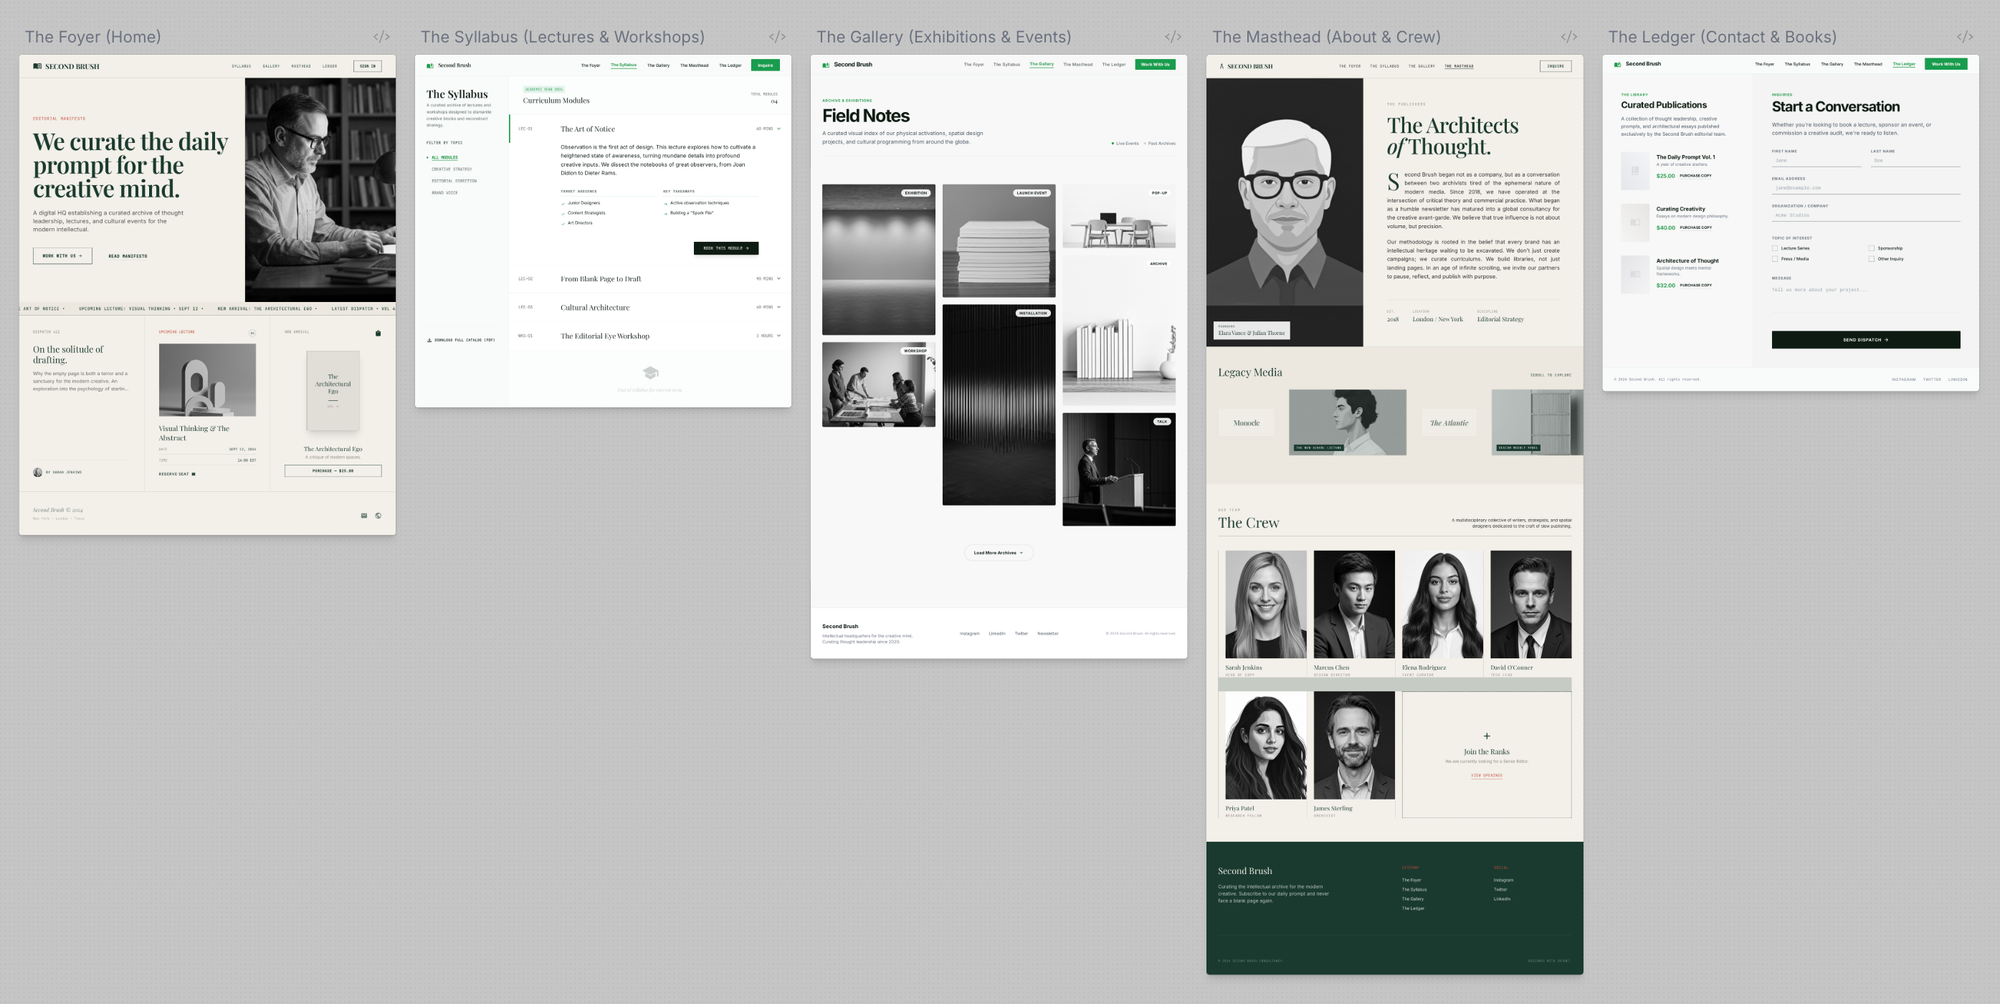Select The Masthead tab in Gallery navbar
This screenshot has height=1004, width=2000.
(1078, 65)
